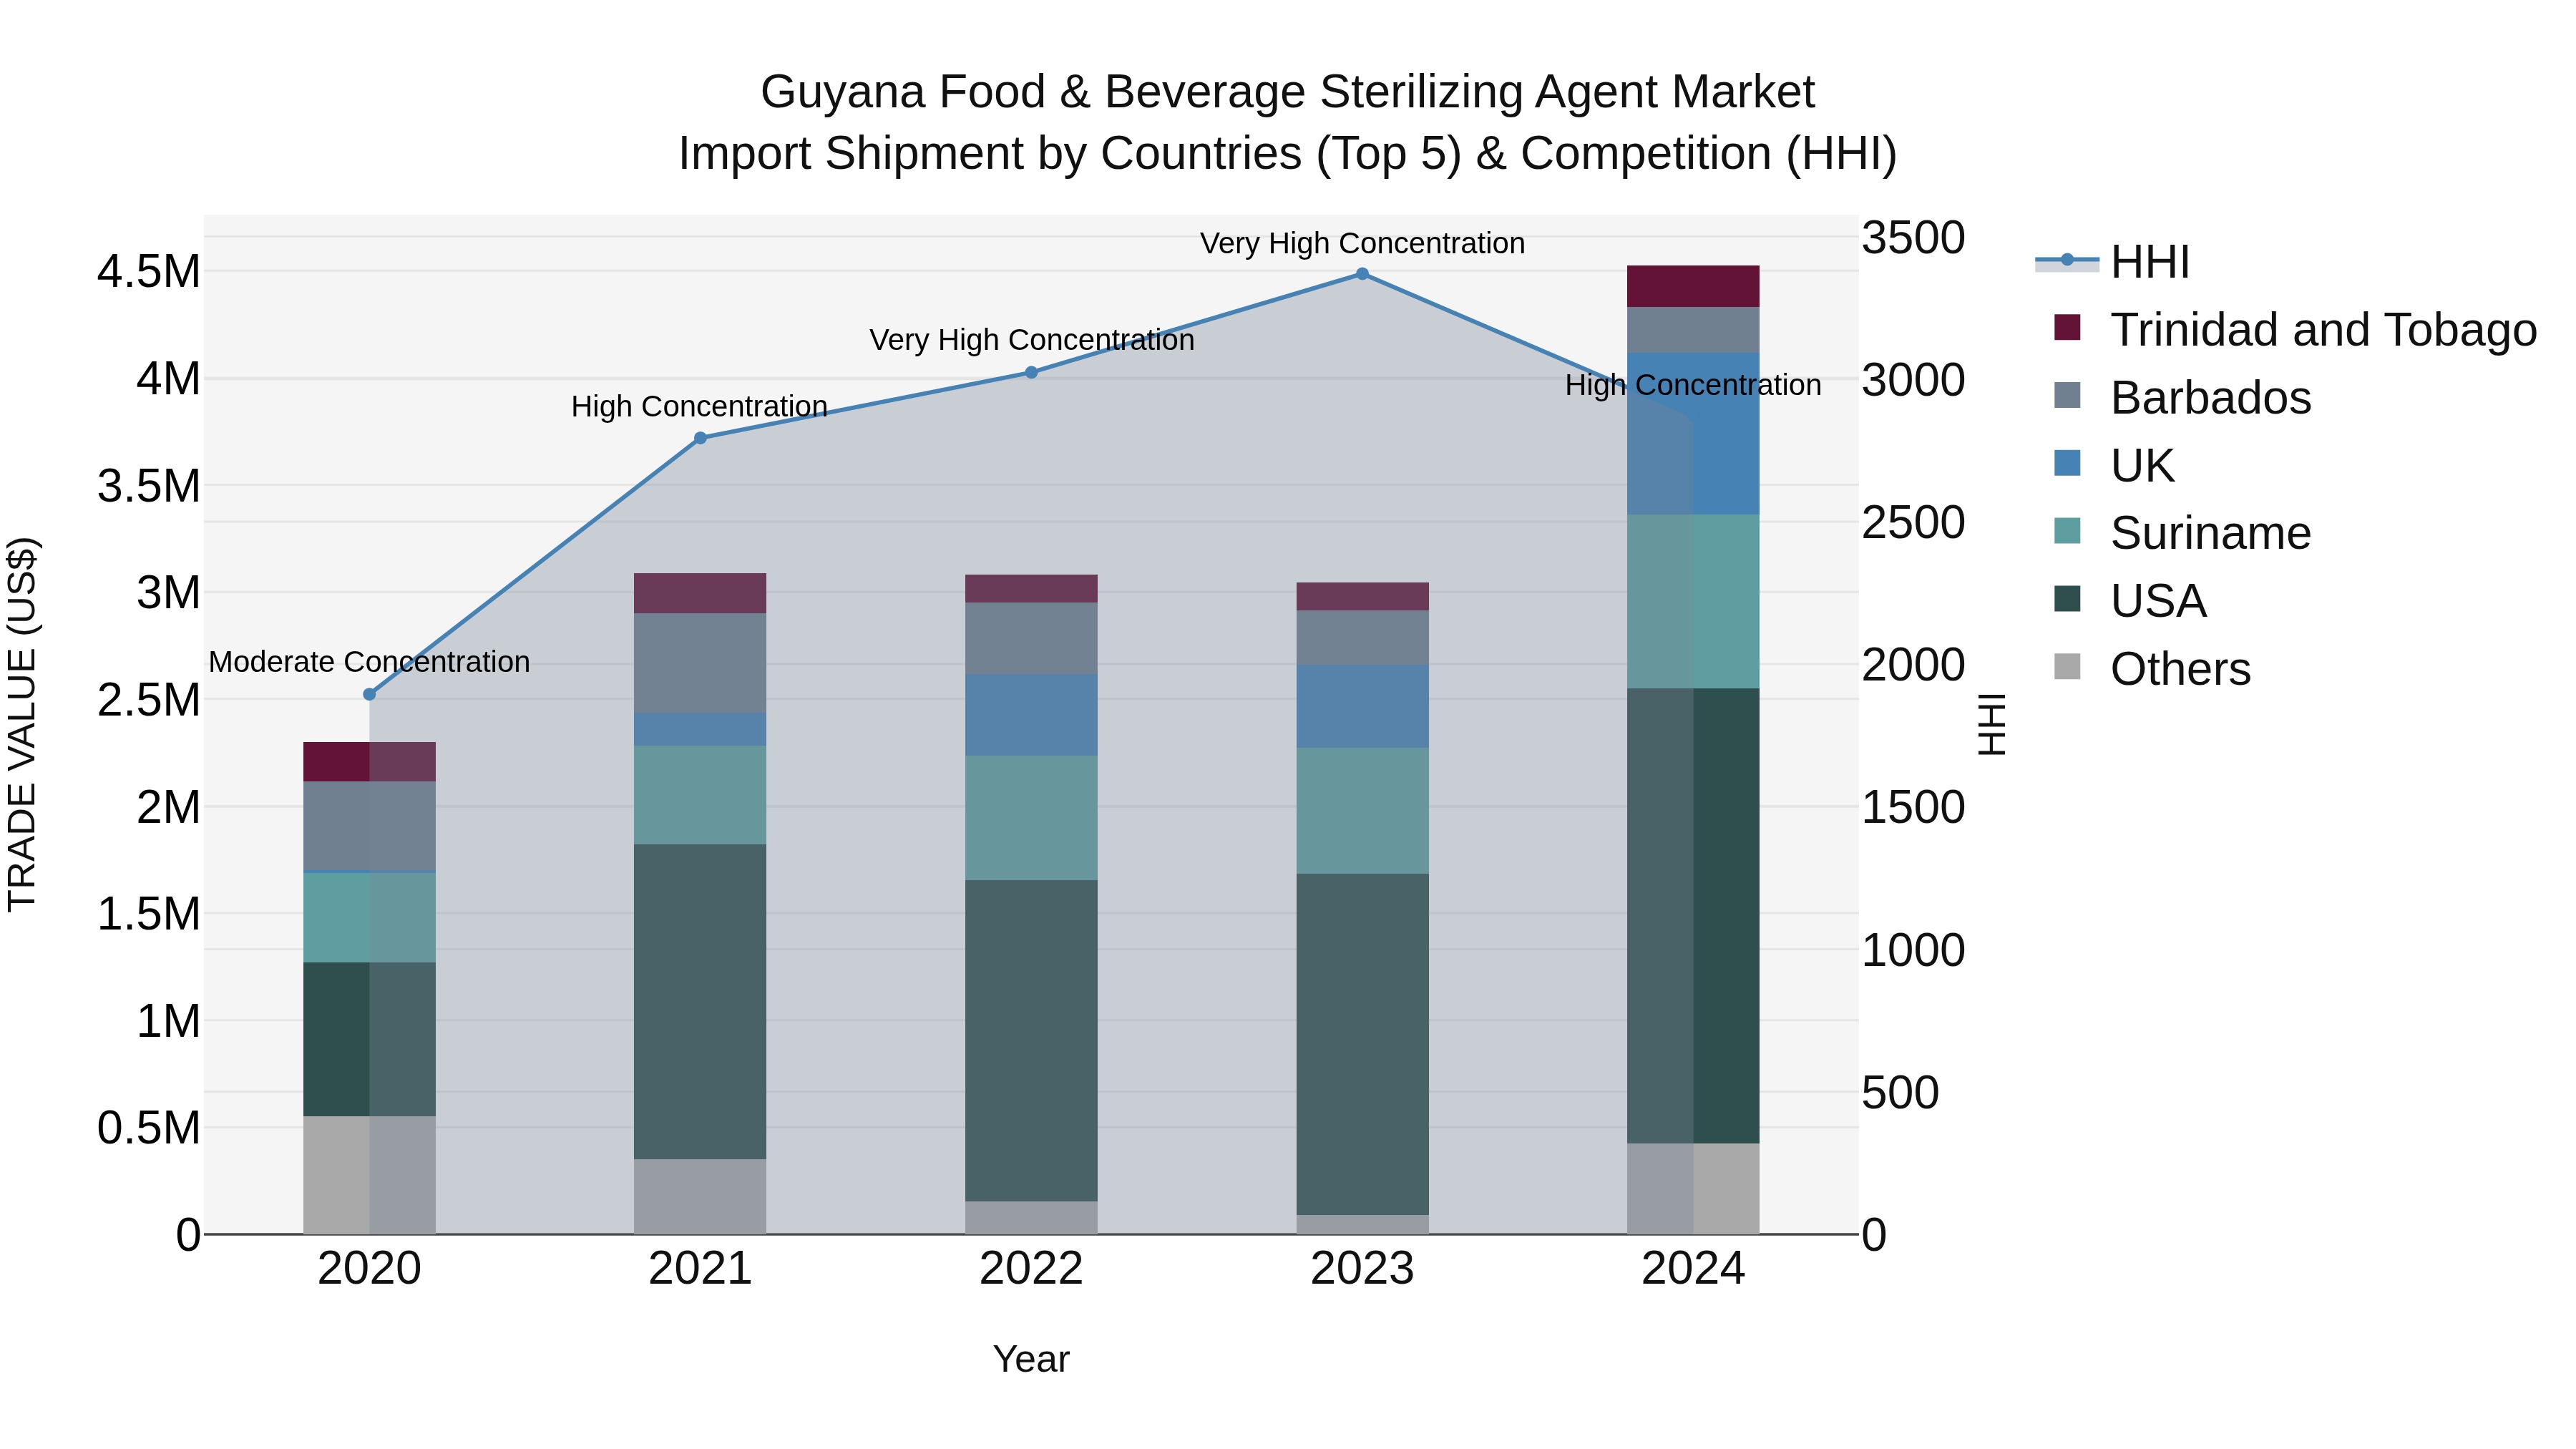Click the UK segment in 2023 bar

point(1362,706)
